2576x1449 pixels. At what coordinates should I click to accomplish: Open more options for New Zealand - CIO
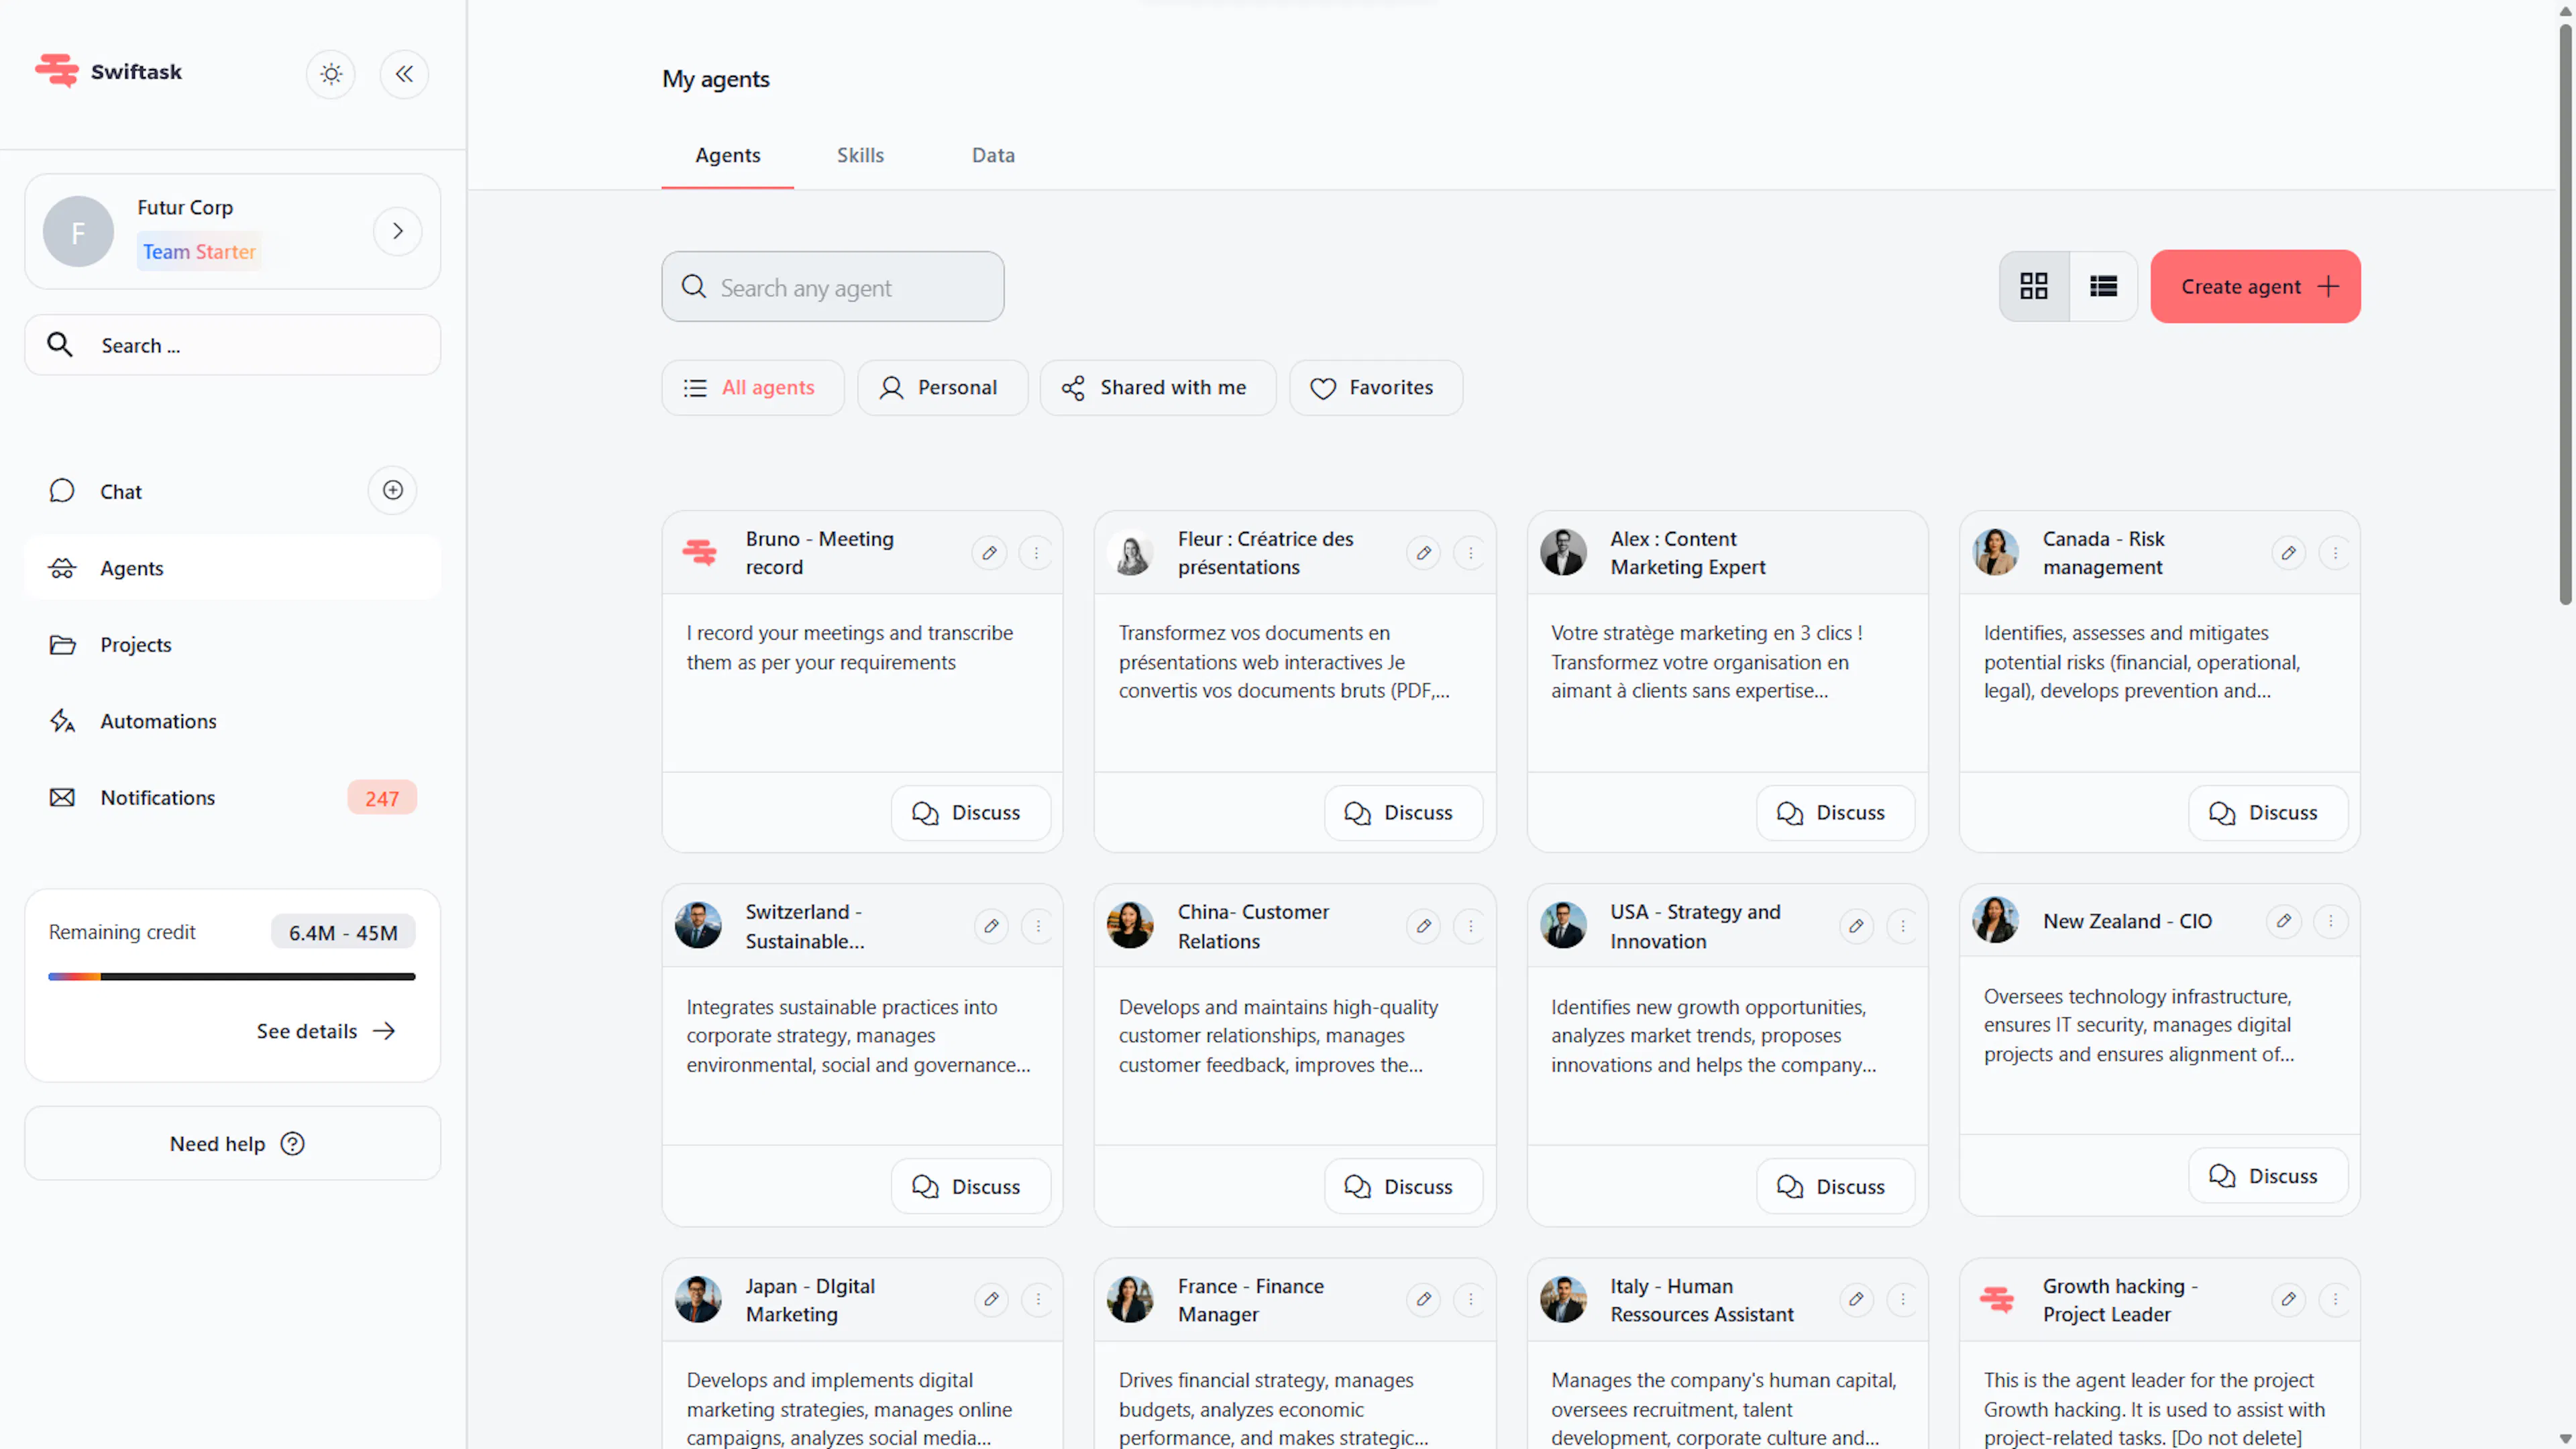(x=2331, y=921)
